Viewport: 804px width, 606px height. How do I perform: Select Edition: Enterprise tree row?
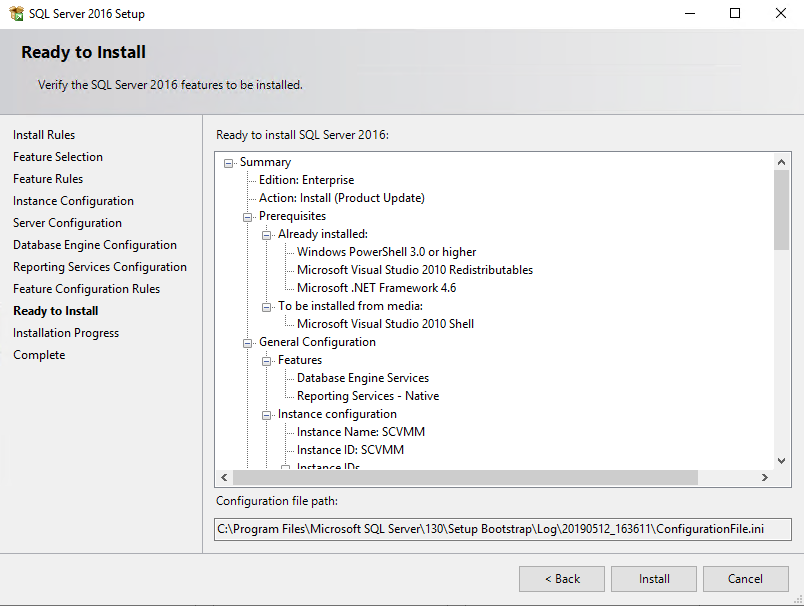[x=307, y=180]
